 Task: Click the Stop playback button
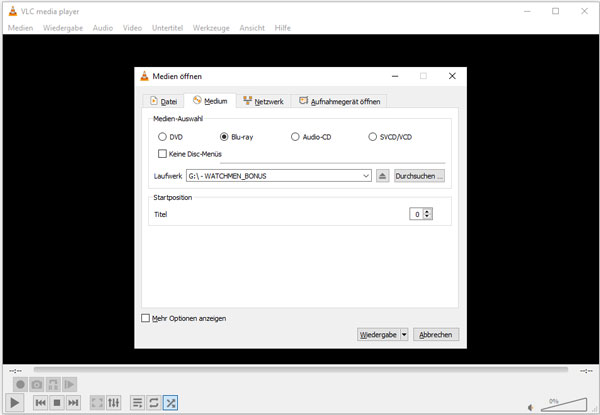pos(57,403)
